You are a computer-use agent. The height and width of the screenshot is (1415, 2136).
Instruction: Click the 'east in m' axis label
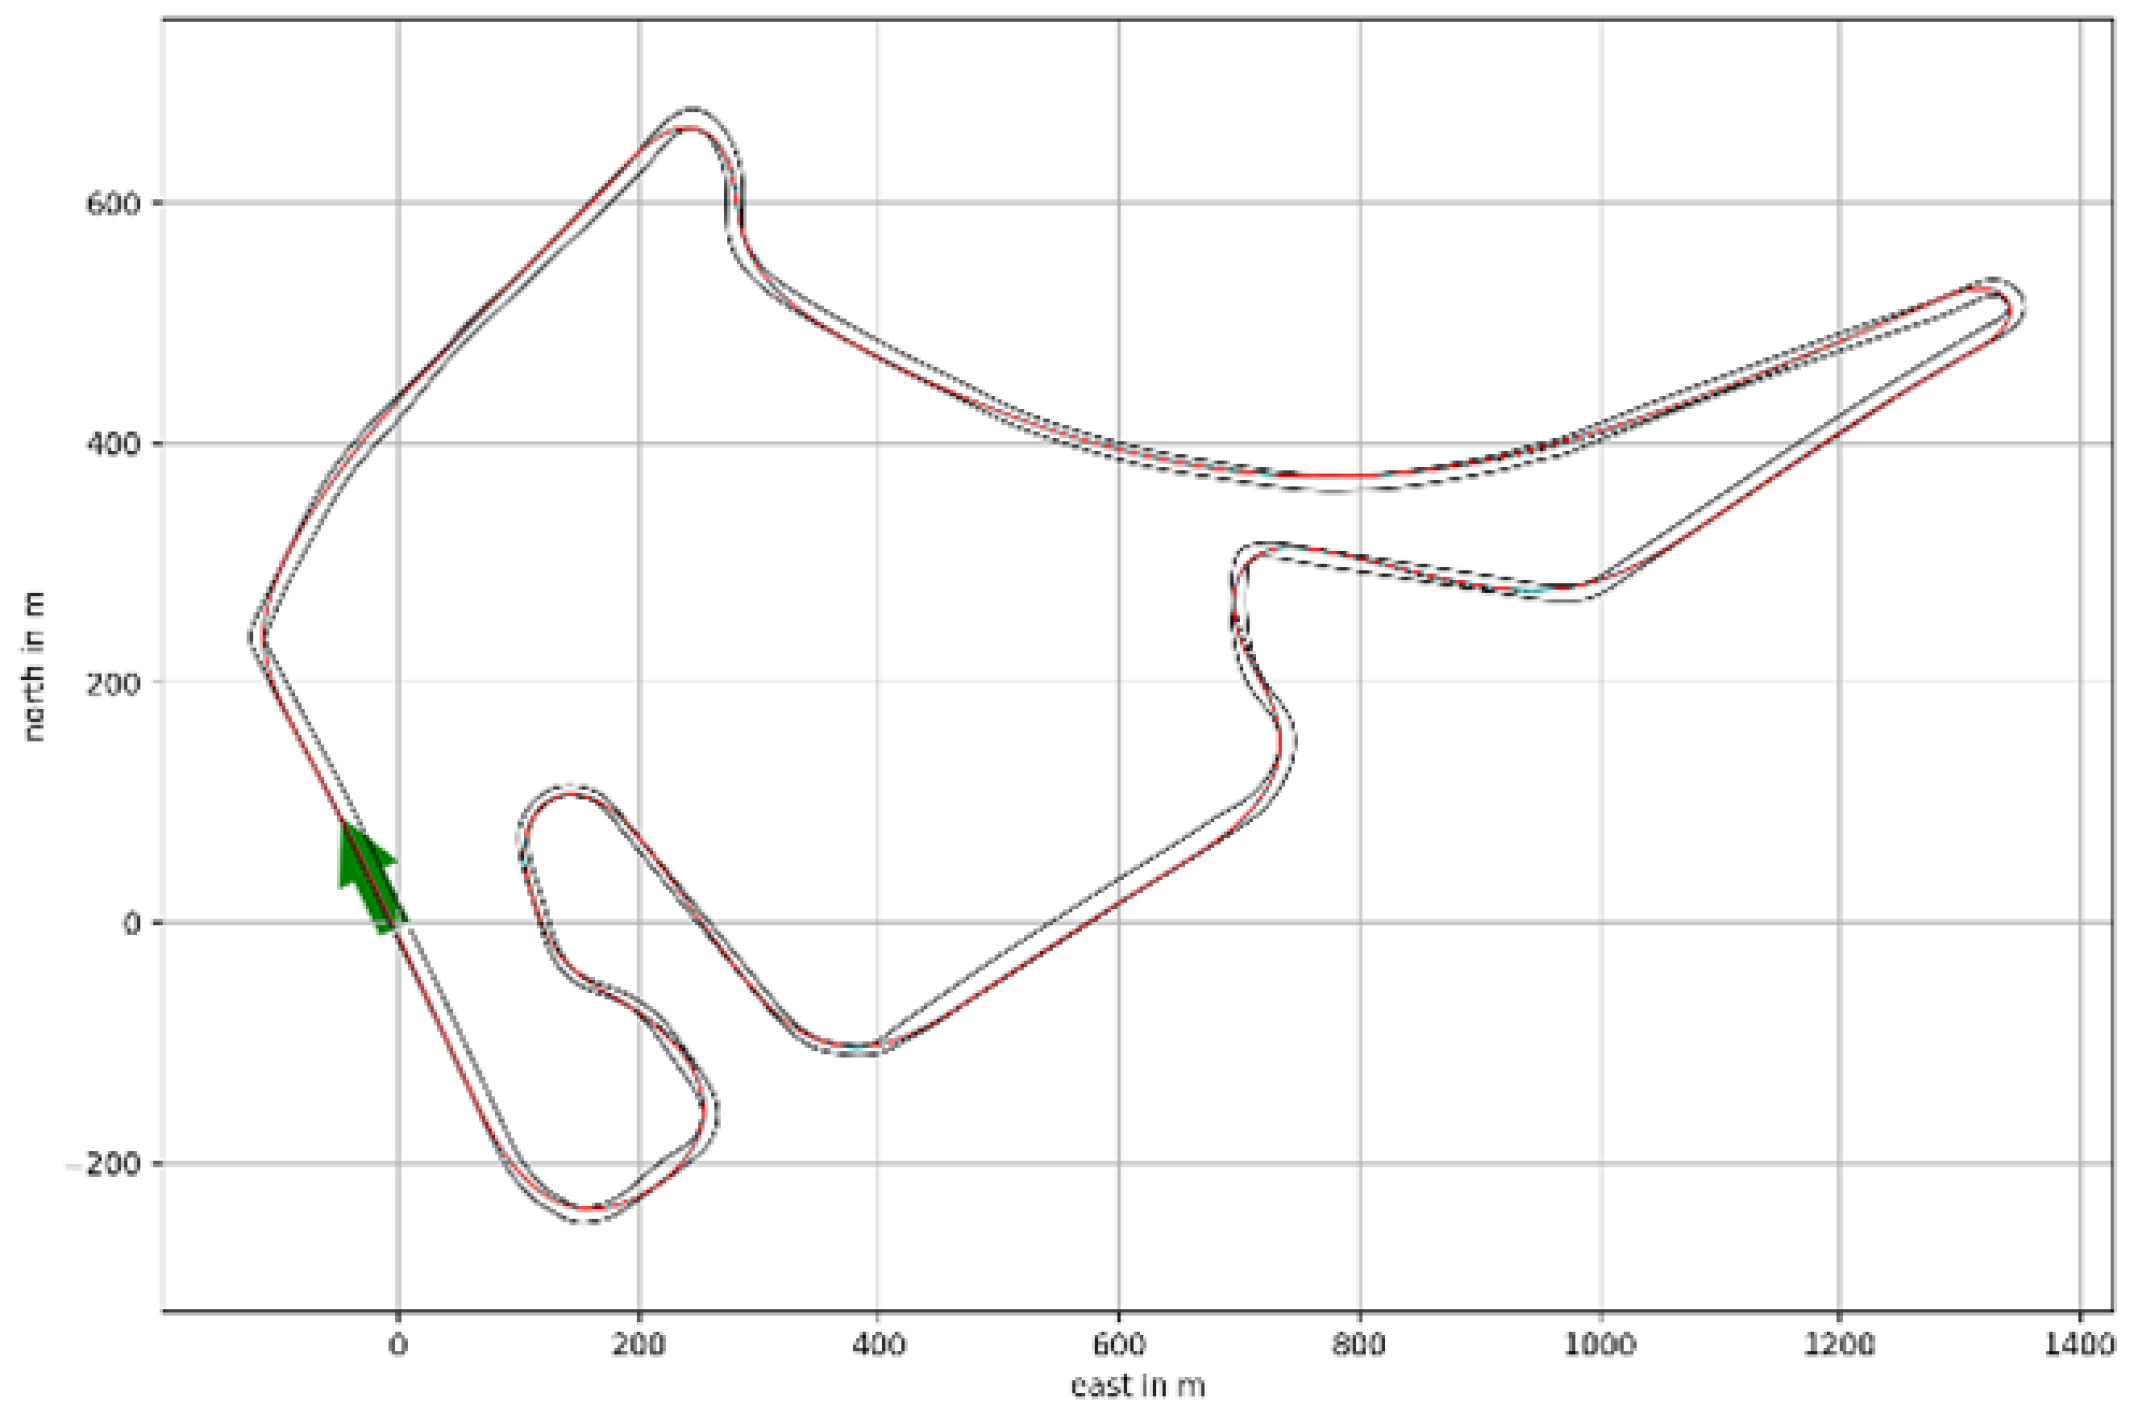coord(1137,1387)
